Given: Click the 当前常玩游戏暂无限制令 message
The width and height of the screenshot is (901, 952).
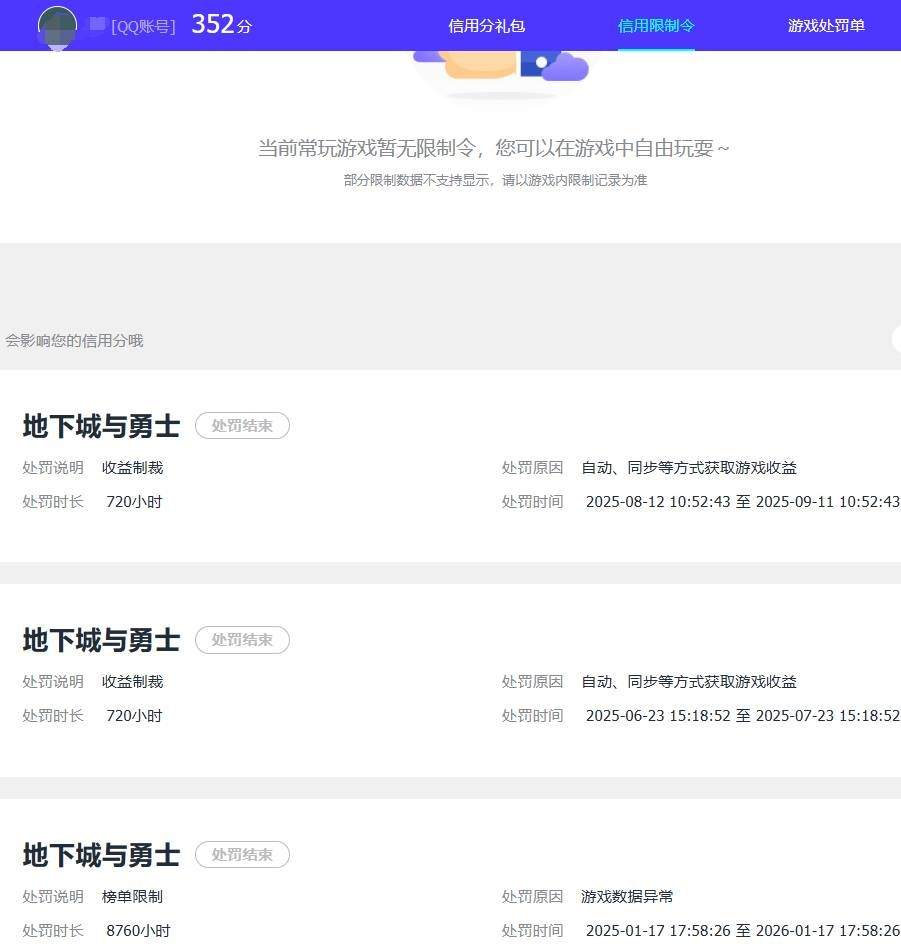Looking at the screenshot, I should [494, 148].
